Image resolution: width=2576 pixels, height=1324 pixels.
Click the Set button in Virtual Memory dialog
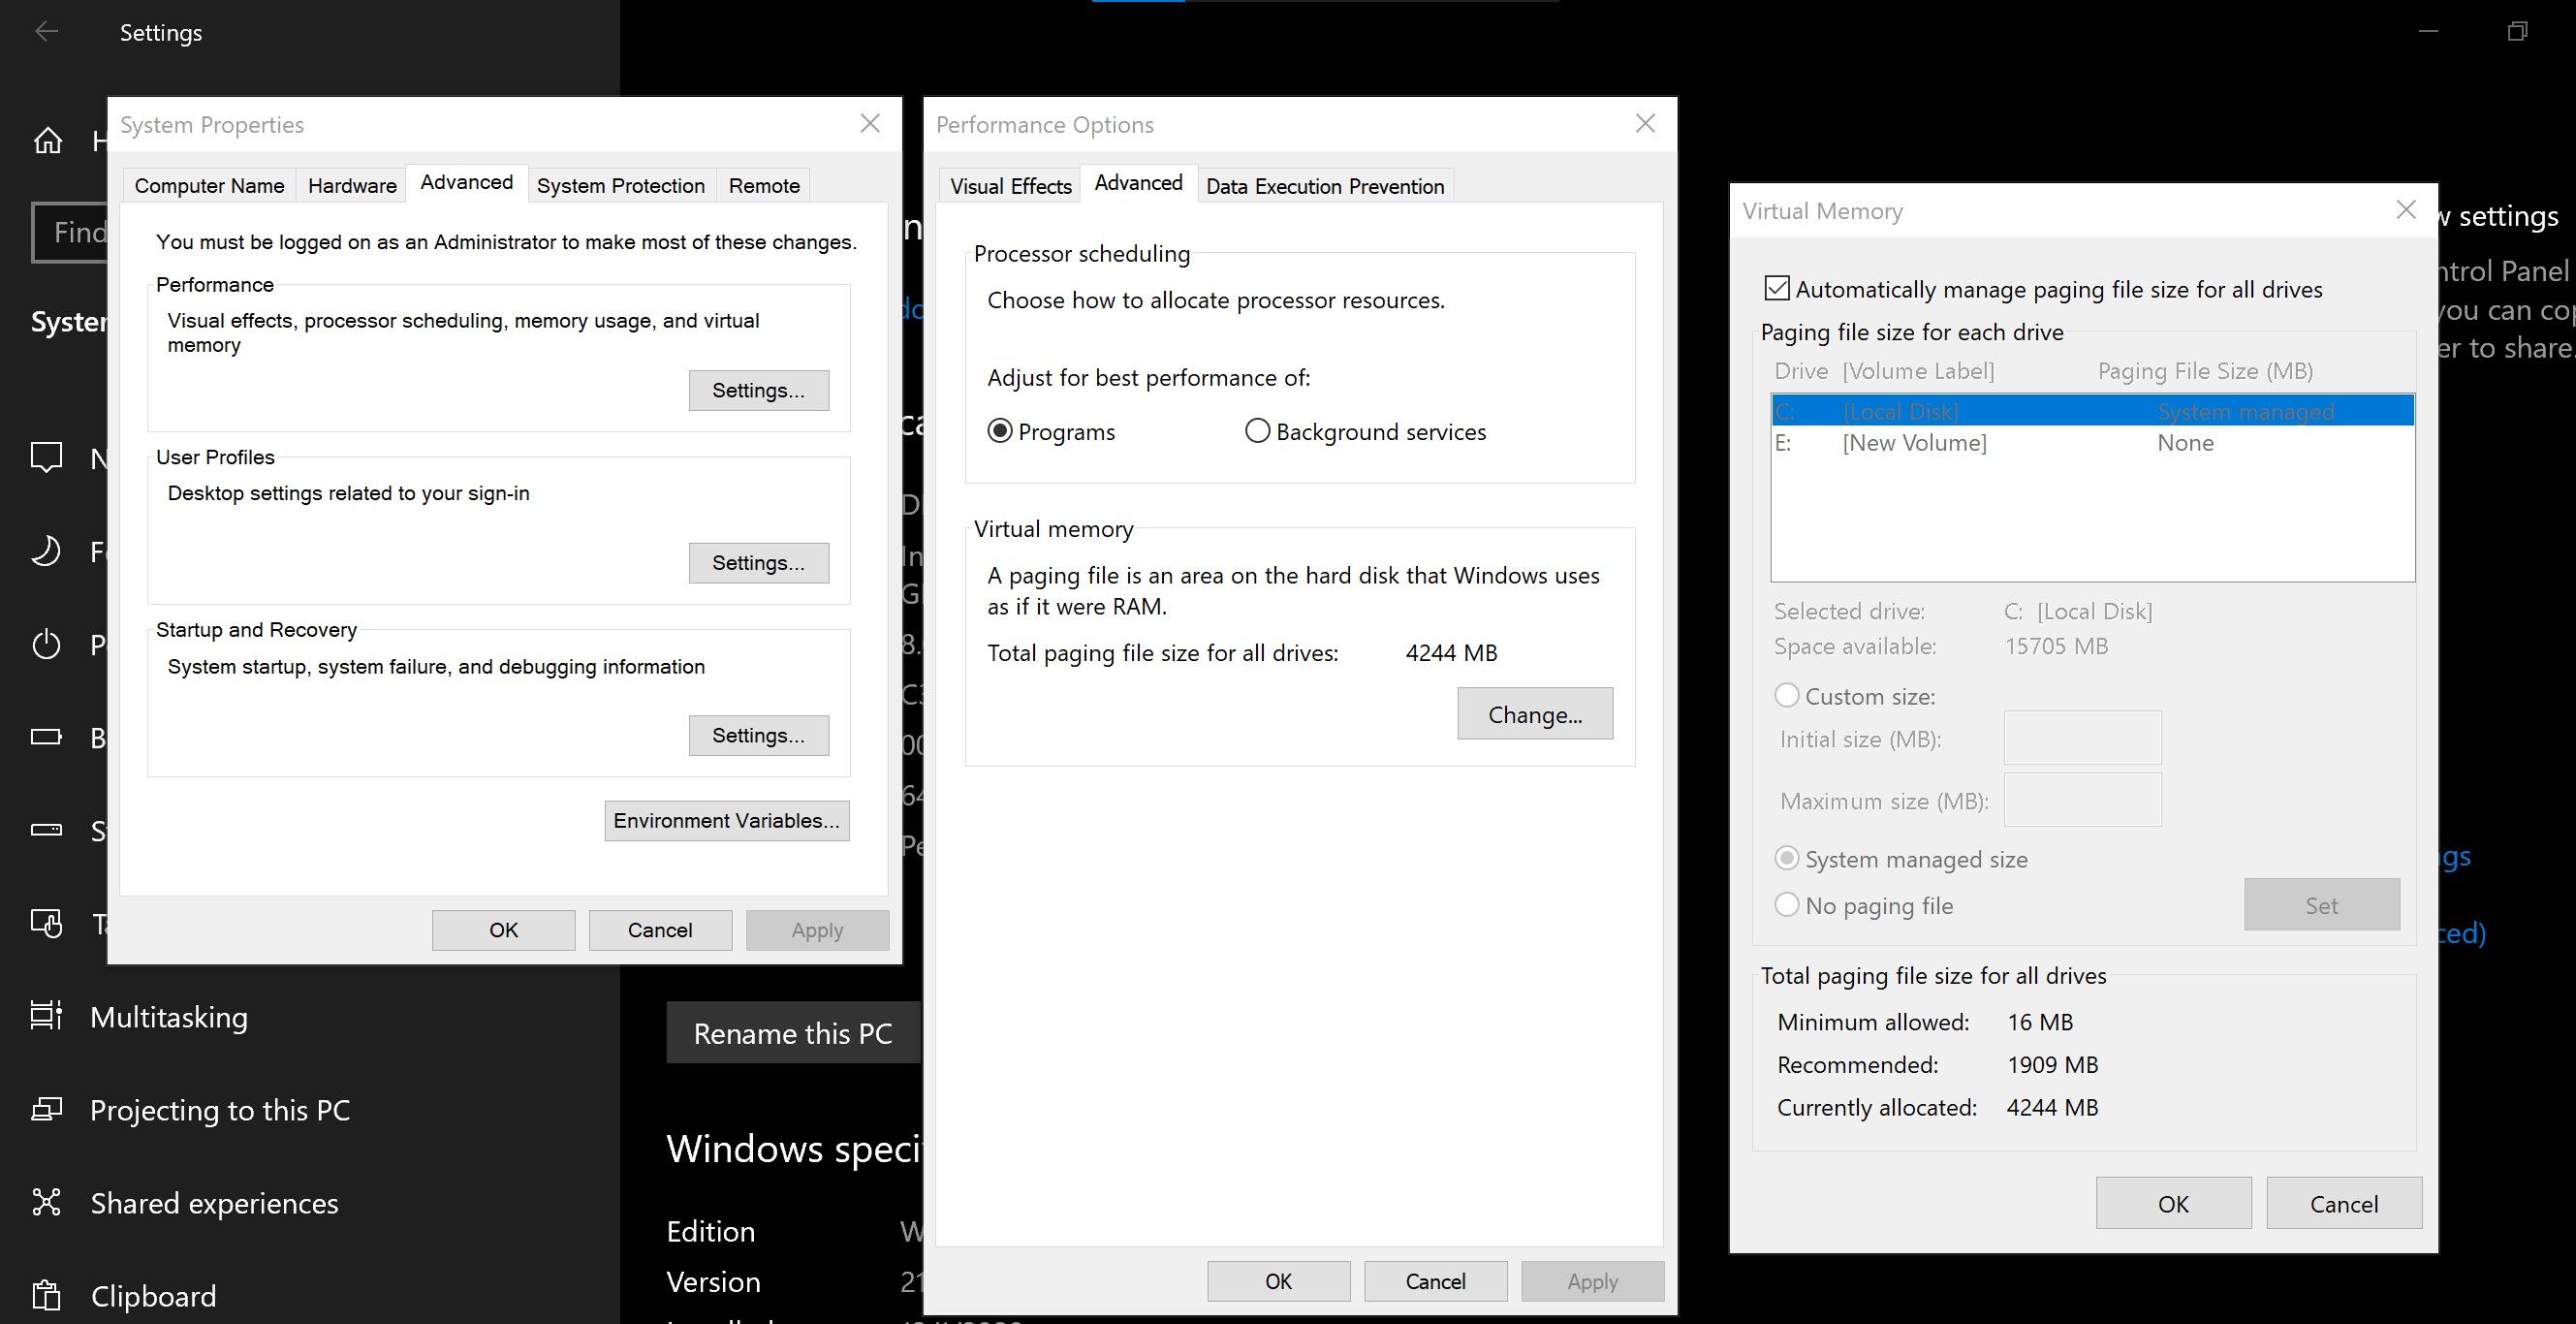(2321, 905)
